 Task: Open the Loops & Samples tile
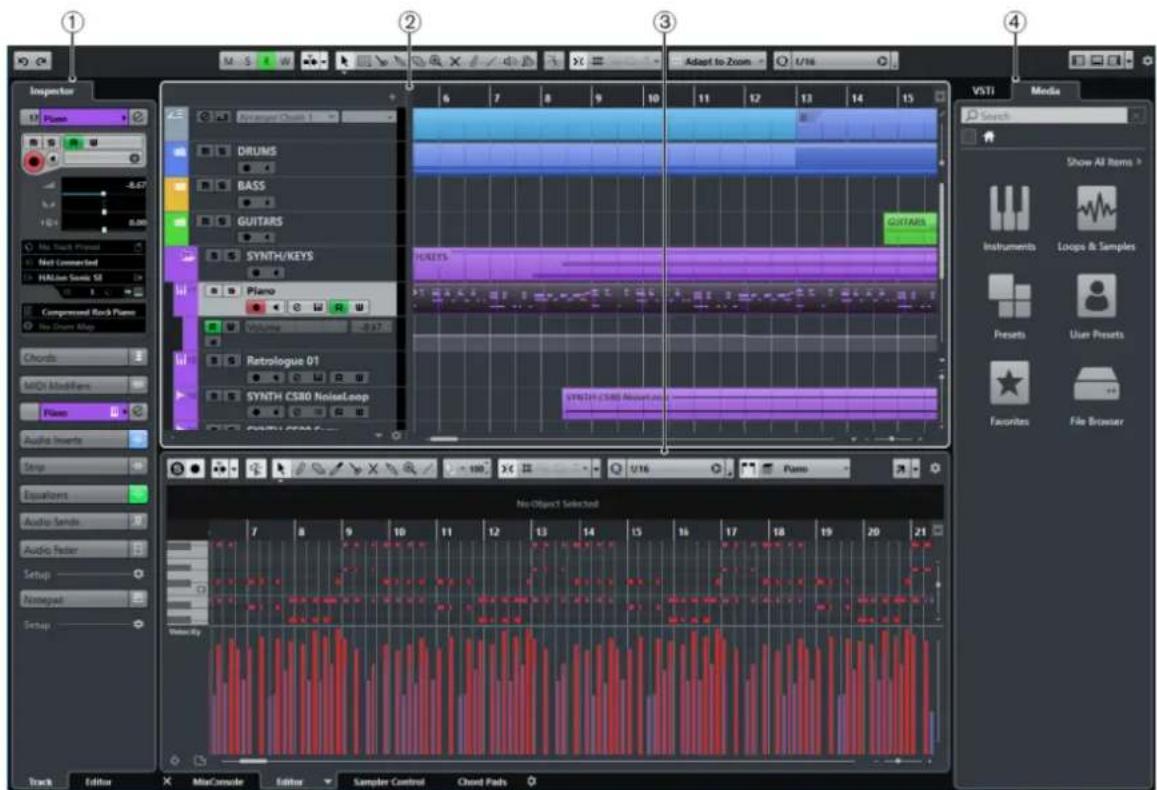click(1096, 218)
